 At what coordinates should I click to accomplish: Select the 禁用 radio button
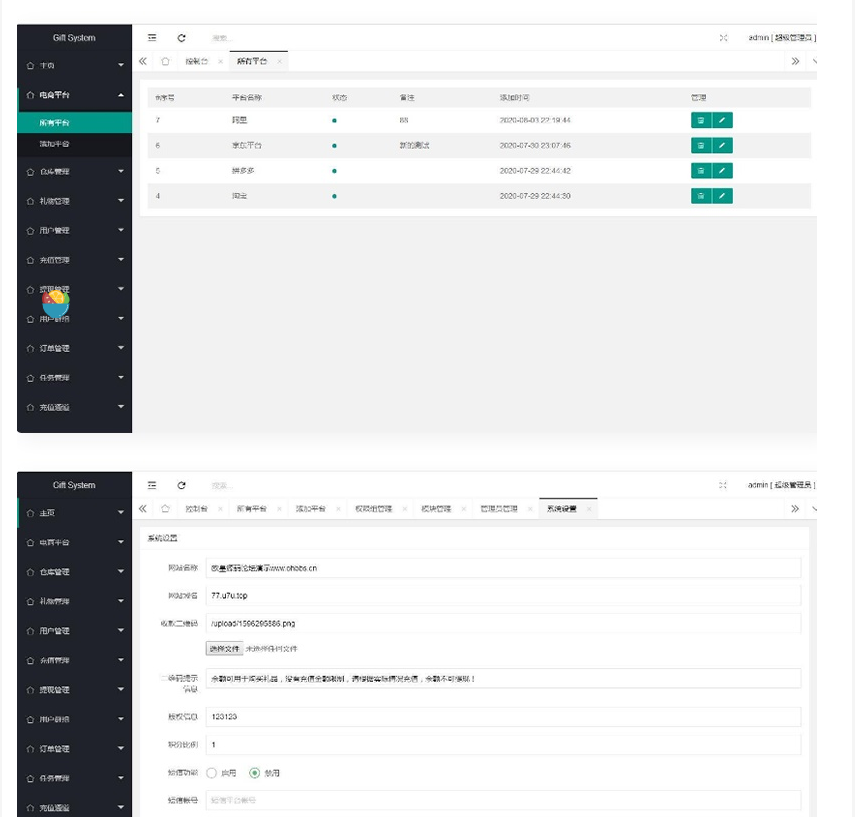[255, 773]
